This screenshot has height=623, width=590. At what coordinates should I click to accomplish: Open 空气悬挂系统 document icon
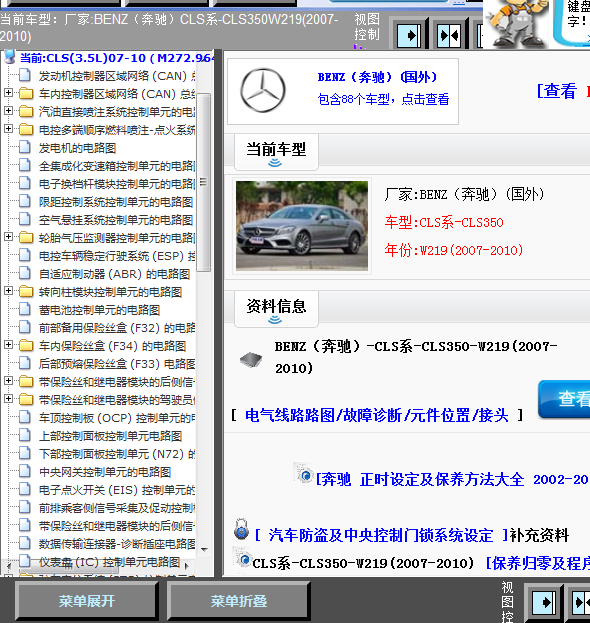[x=25, y=219]
